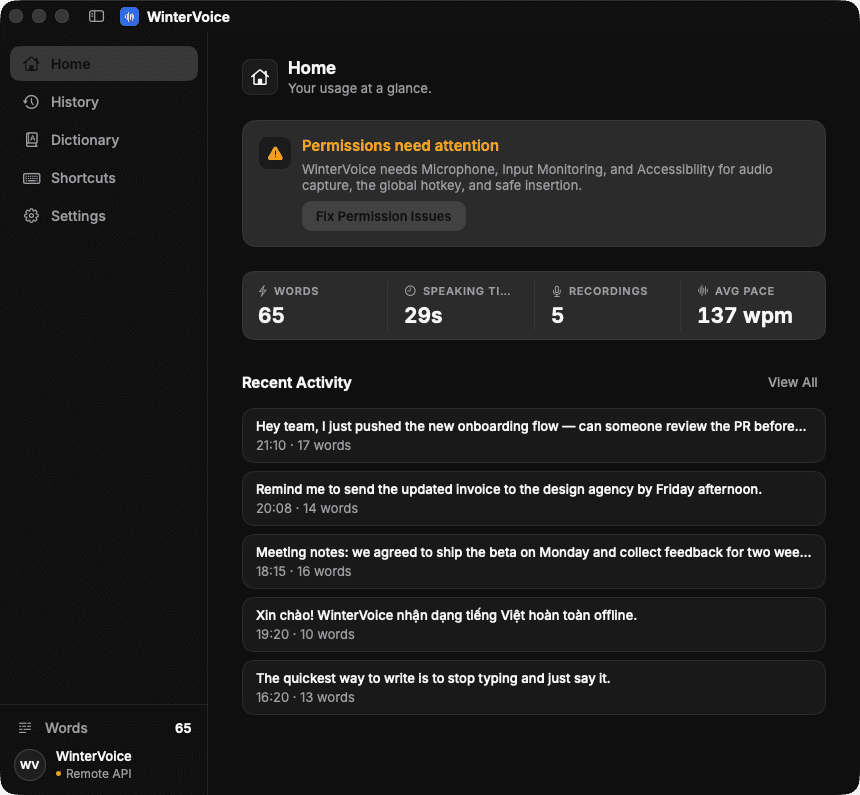Click the WV profile avatar

point(30,765)
